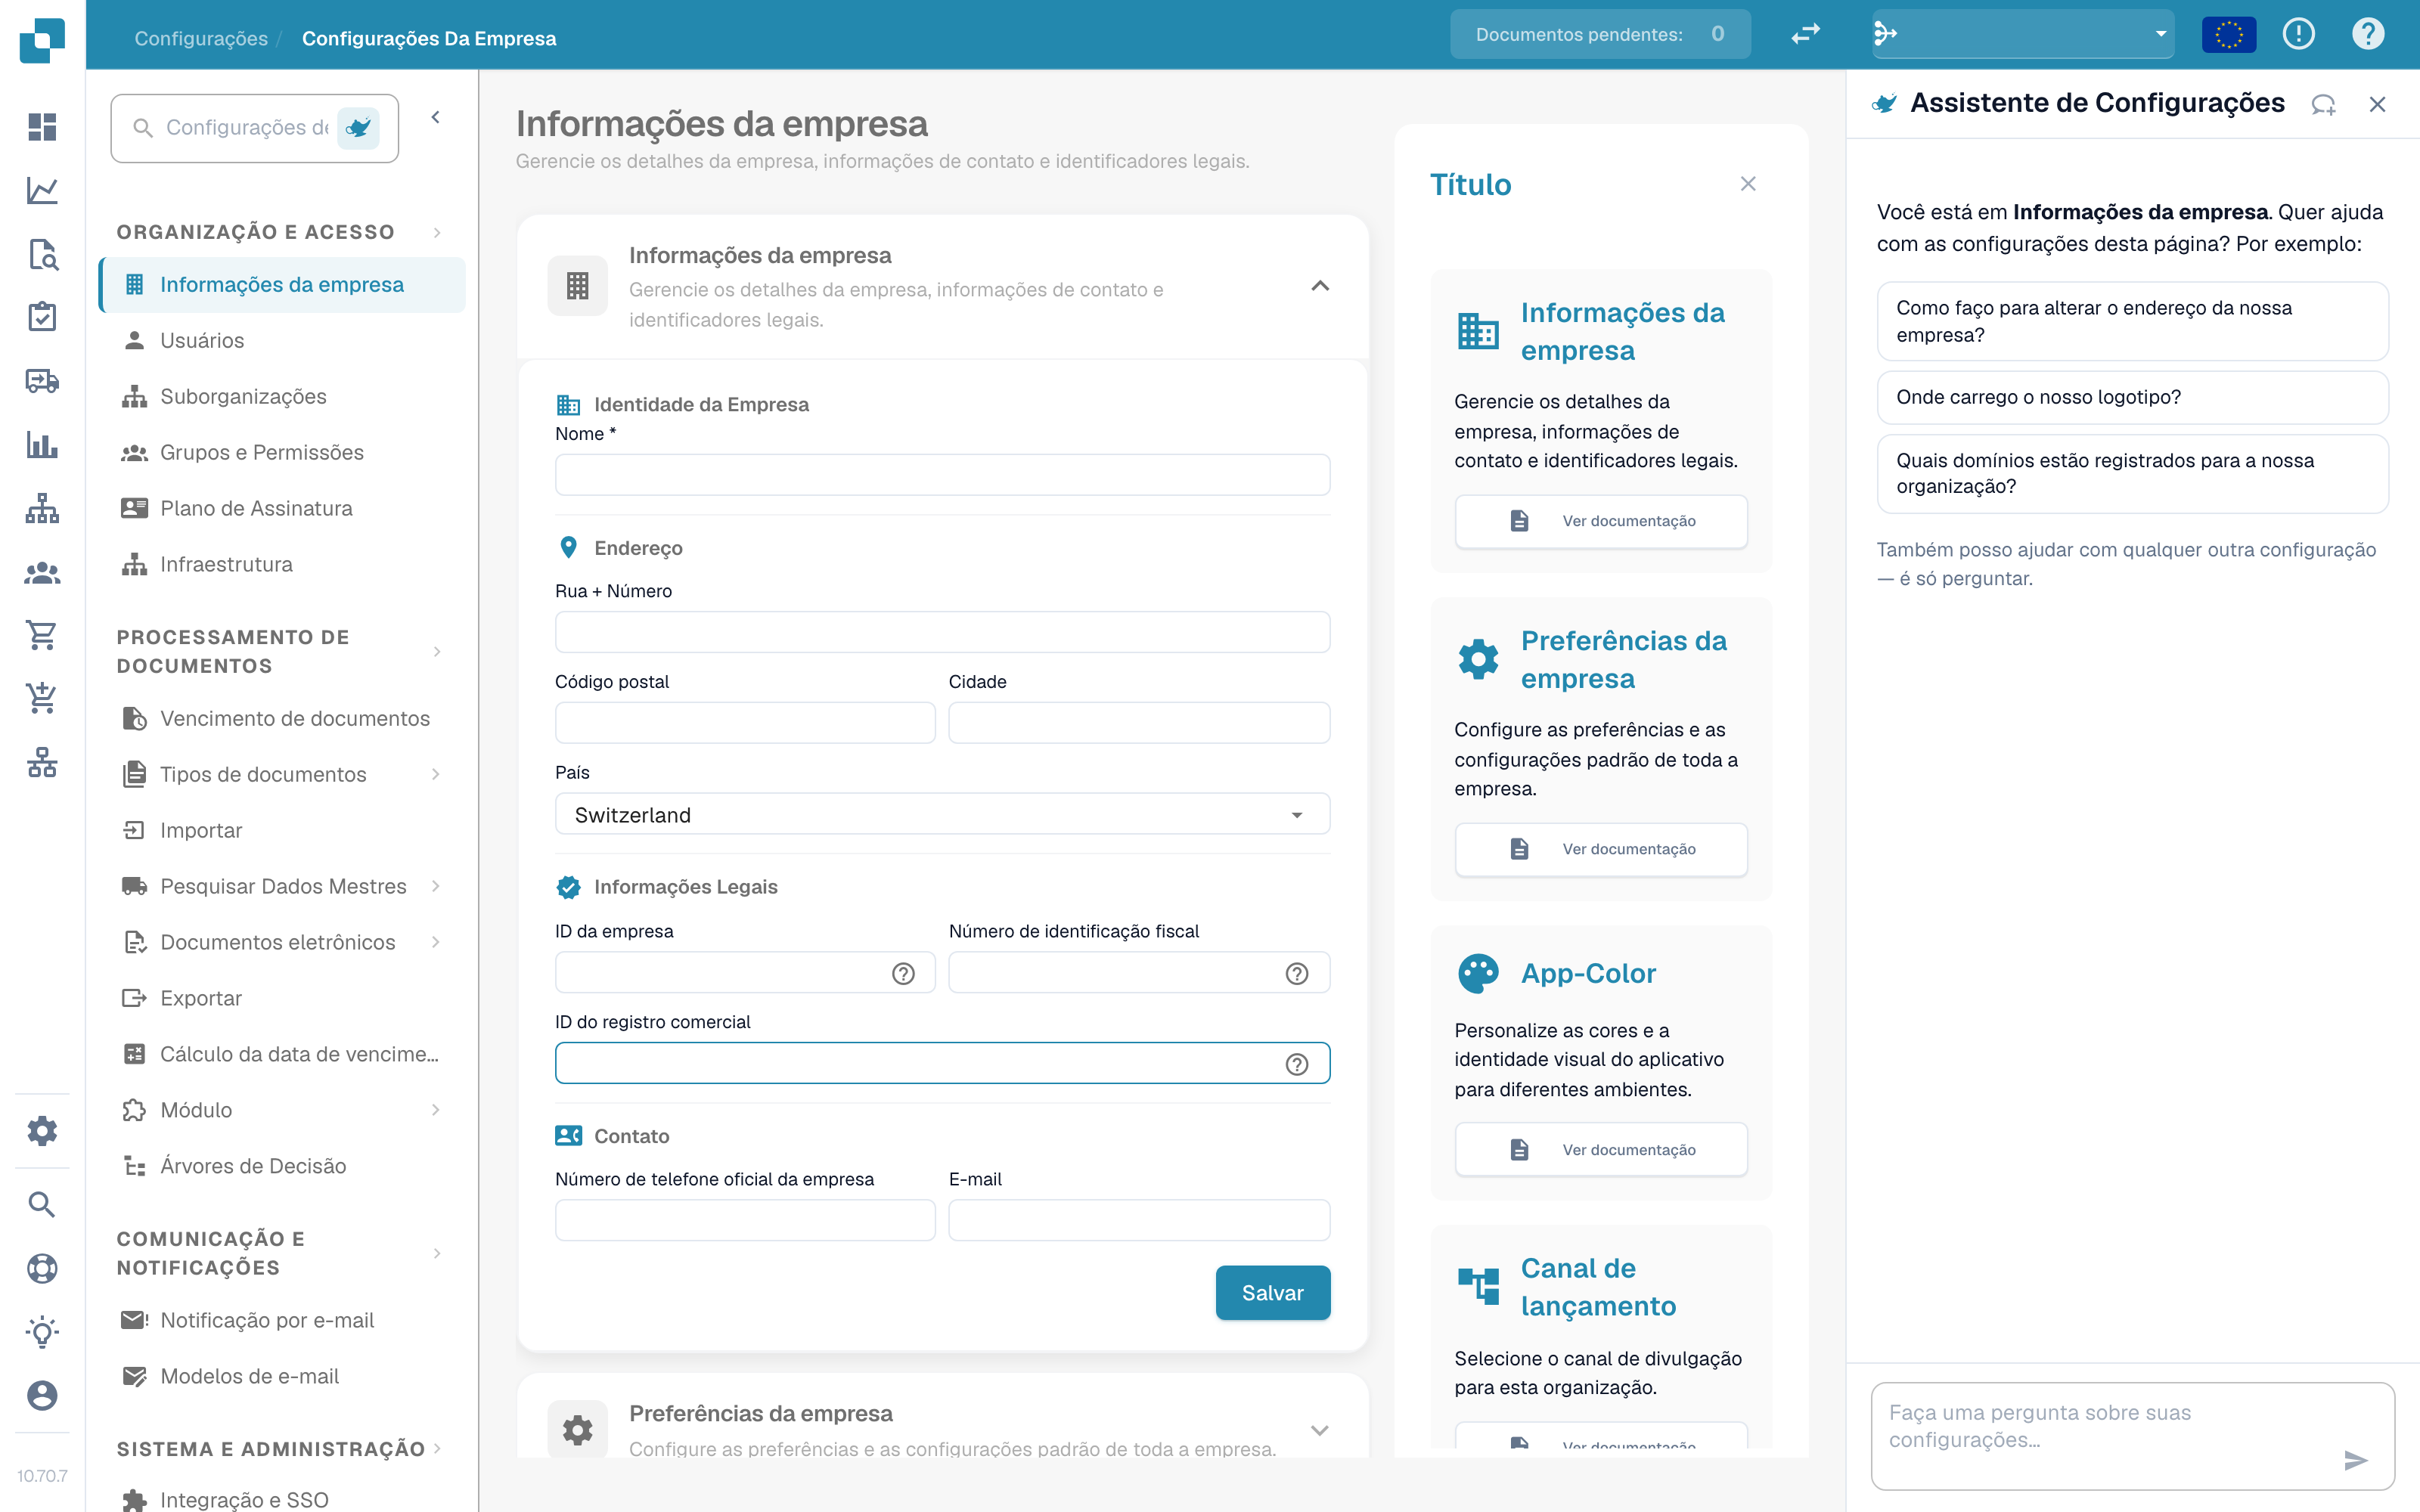View documentation for Informações da empresa

coord(1601,521)
